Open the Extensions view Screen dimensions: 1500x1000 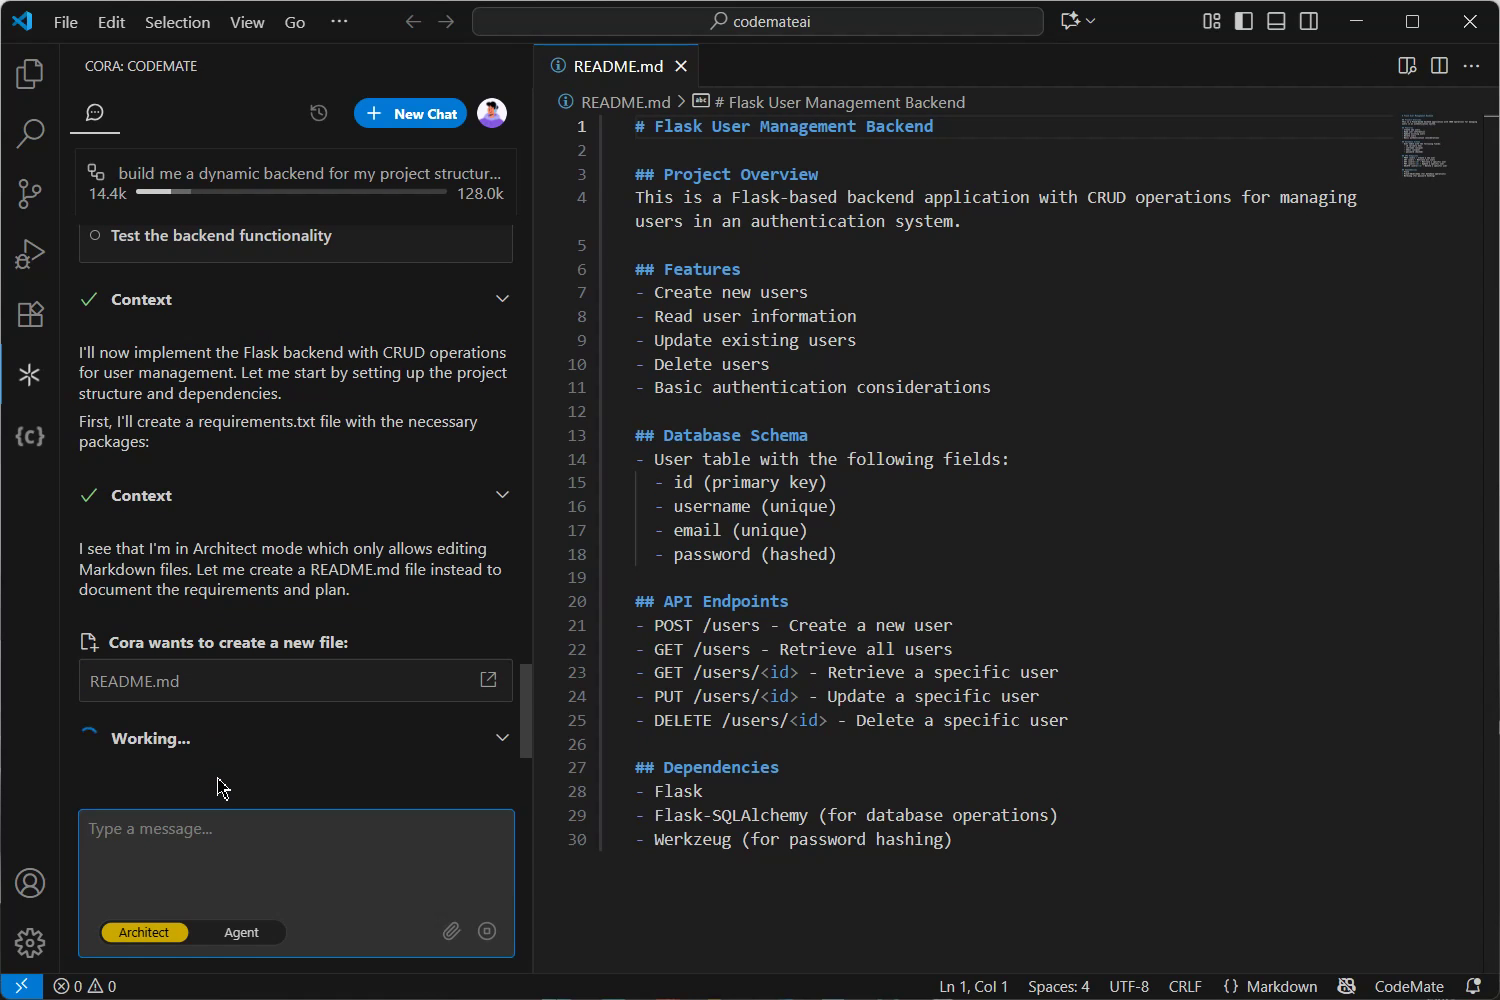30,314
